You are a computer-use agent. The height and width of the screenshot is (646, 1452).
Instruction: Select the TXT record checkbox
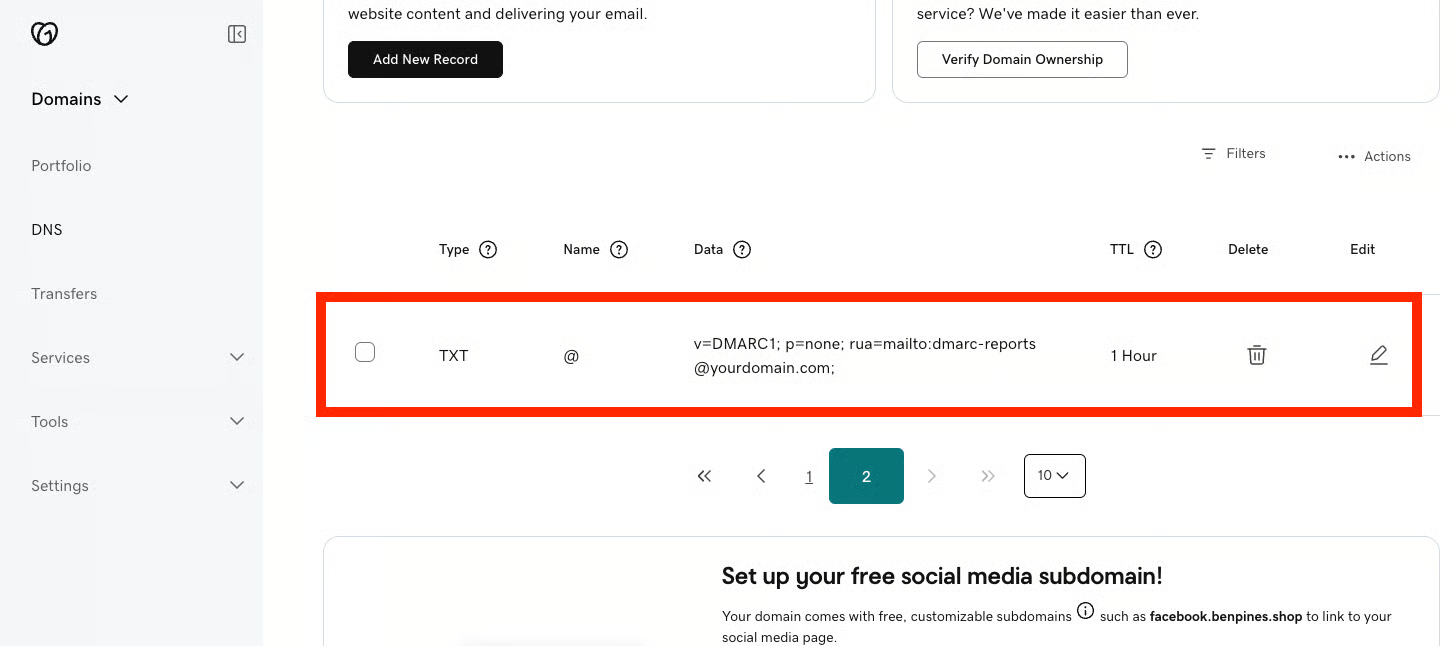click(365, 352)
